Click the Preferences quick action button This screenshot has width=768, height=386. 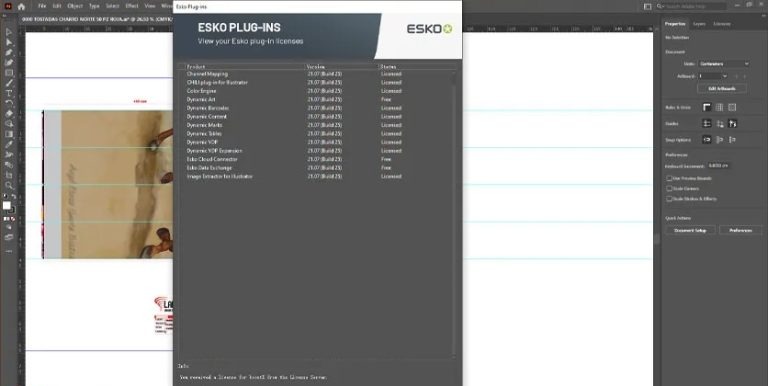[740, 230]
